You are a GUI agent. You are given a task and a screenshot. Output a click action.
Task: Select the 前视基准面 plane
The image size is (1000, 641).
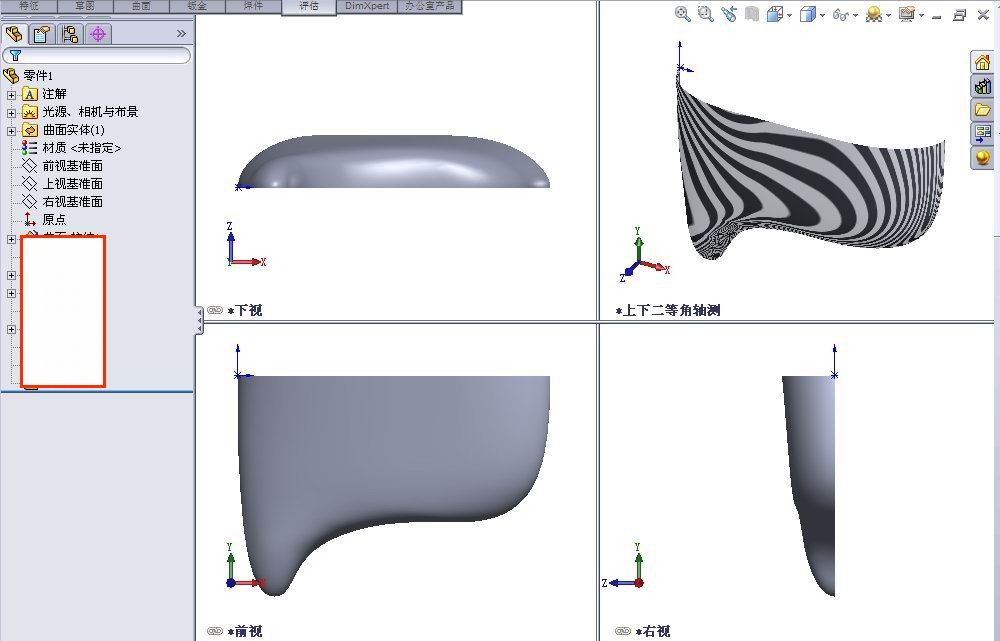(x=72, y=166)
